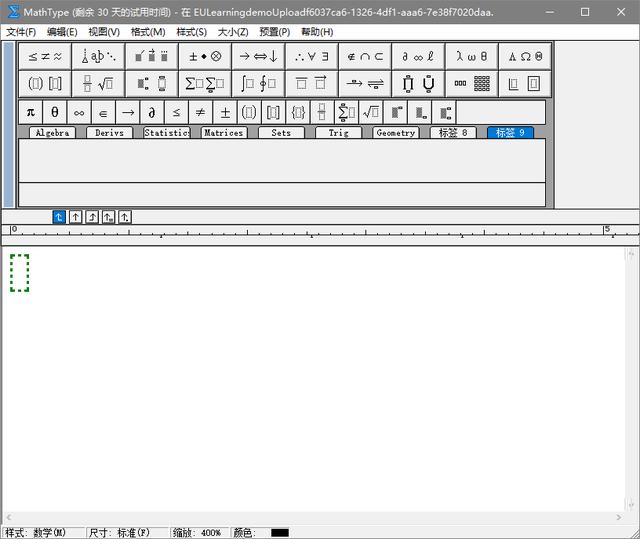Switch to the Geometry tab
640x539 pixels.
click(396, 133)
